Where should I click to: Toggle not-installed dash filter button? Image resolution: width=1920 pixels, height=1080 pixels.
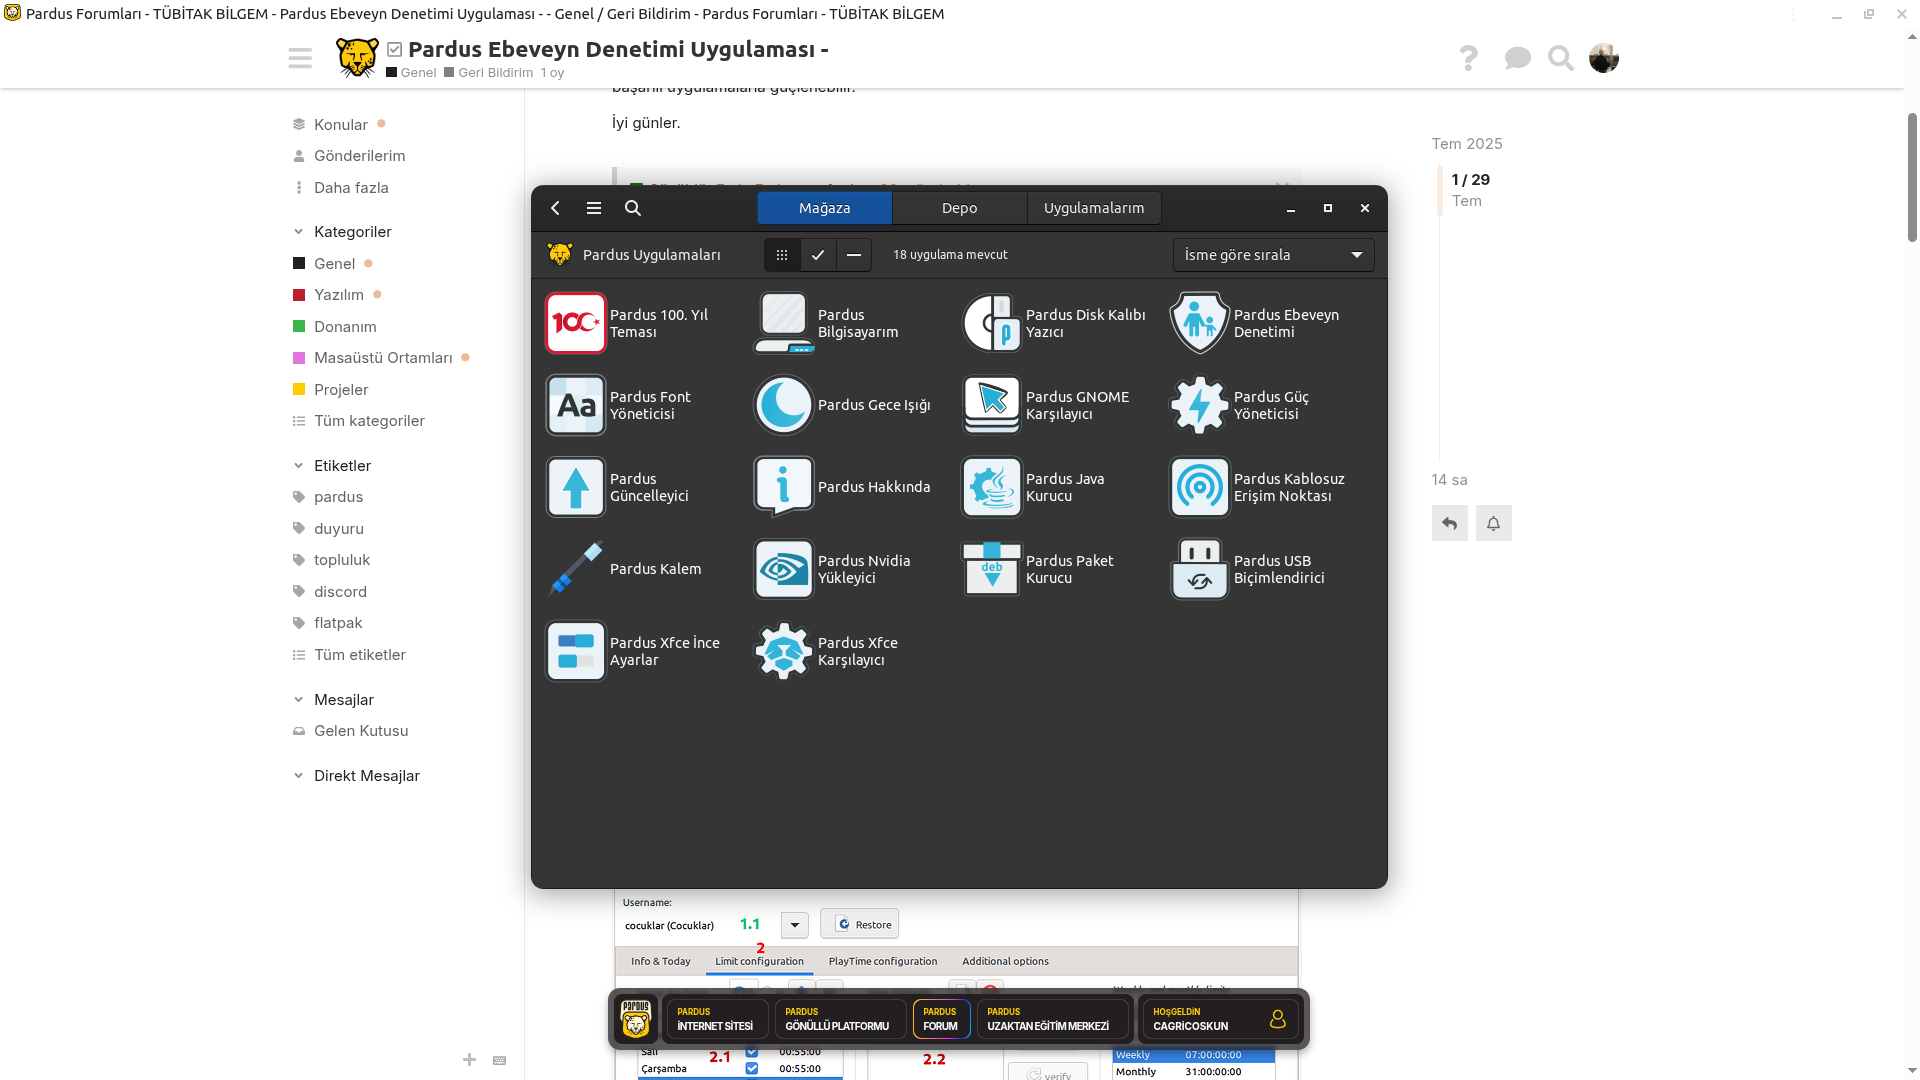click(x=854, y=255)
